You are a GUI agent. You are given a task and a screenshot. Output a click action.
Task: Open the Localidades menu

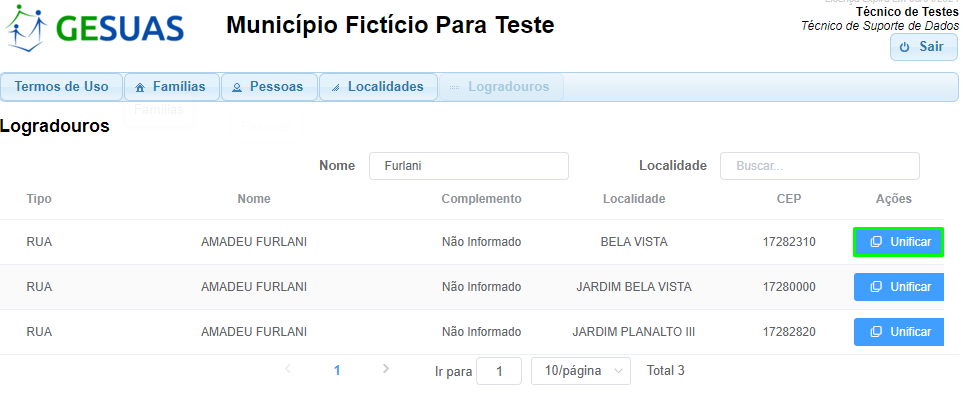tap(378, 87)
